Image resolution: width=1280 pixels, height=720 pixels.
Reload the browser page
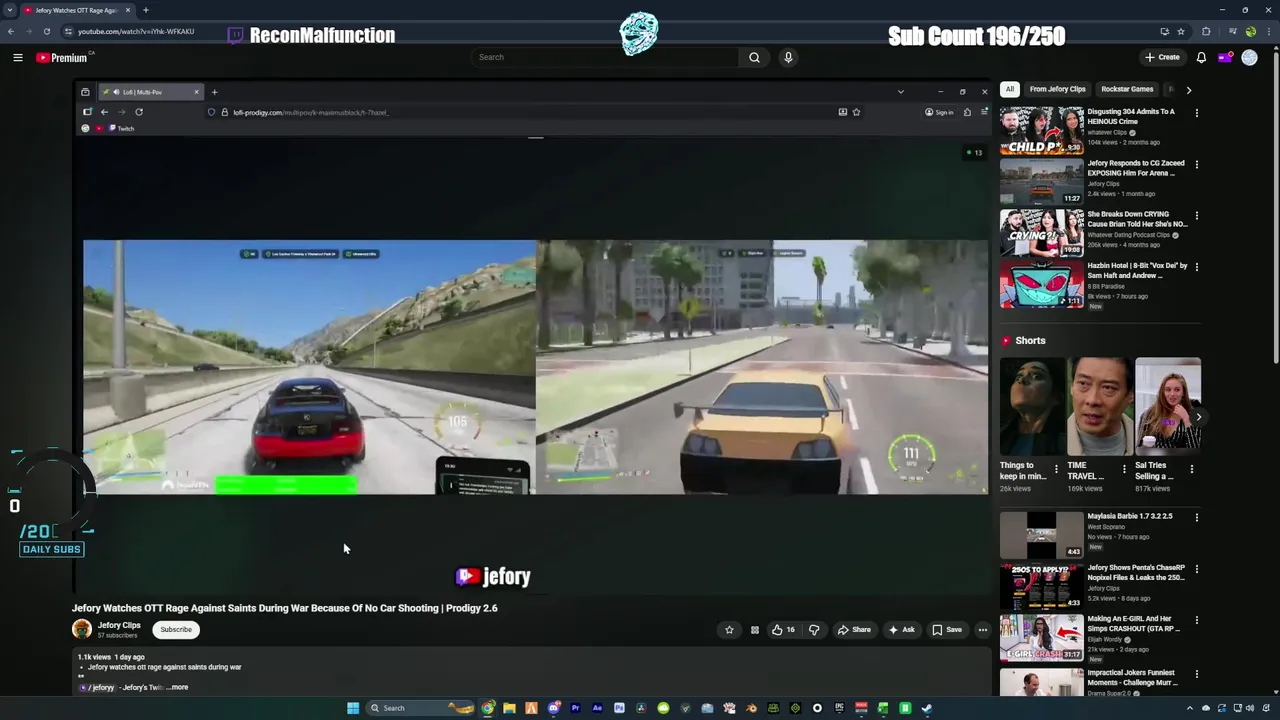coord(46,31)
